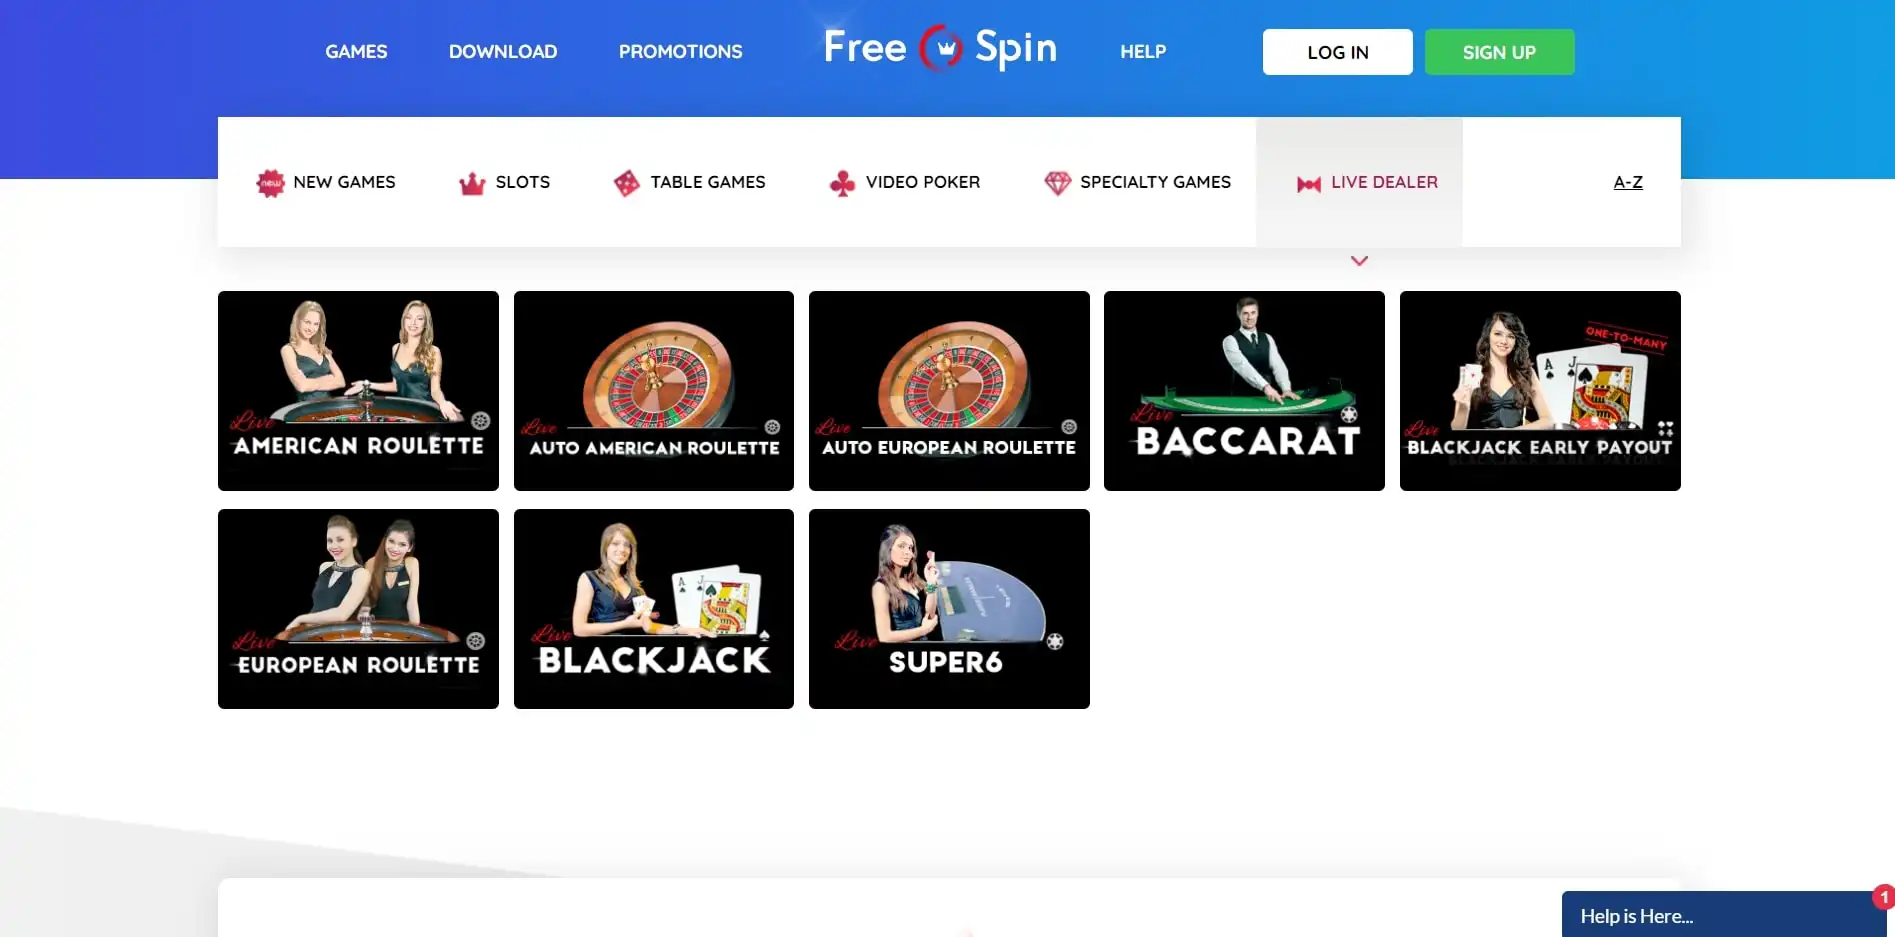
Task: Click the Table Games dice icon
Action: click(626, 183)
